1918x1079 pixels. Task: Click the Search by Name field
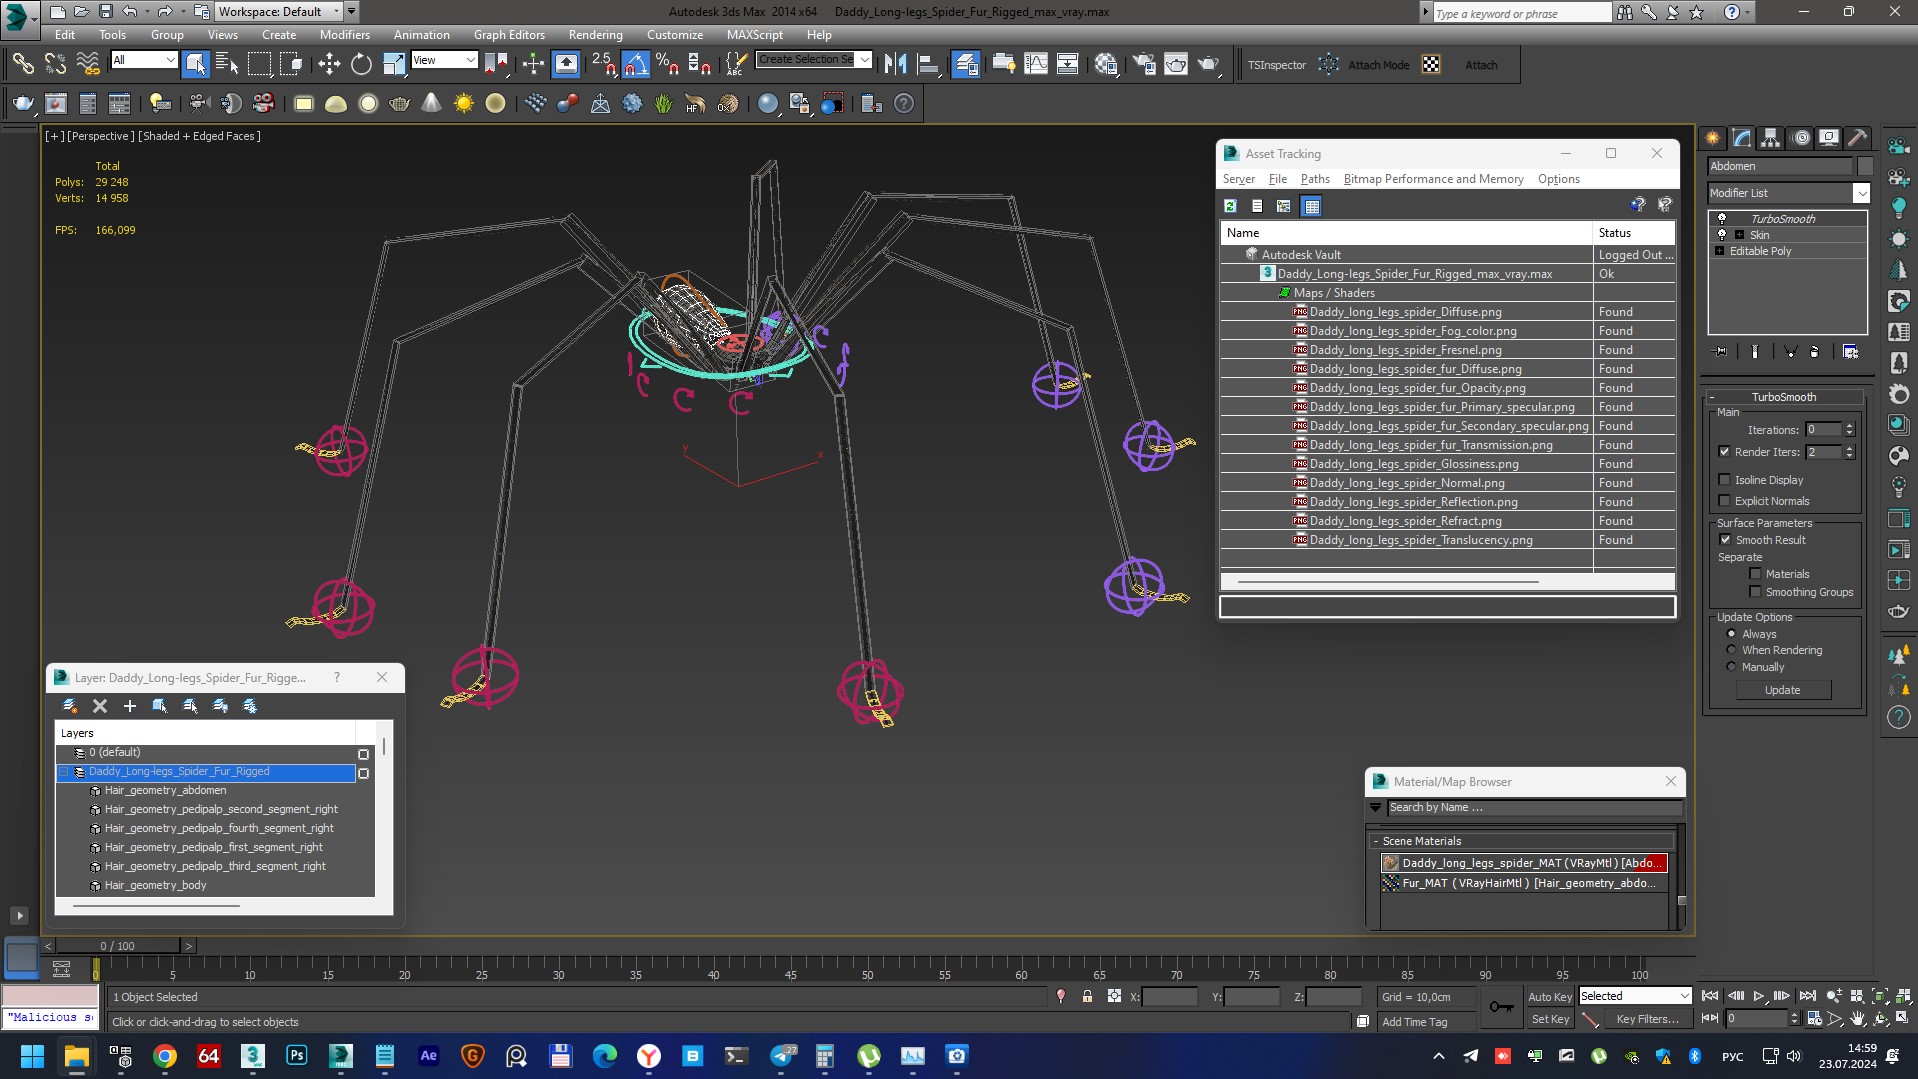click(x=1534, y=807)
